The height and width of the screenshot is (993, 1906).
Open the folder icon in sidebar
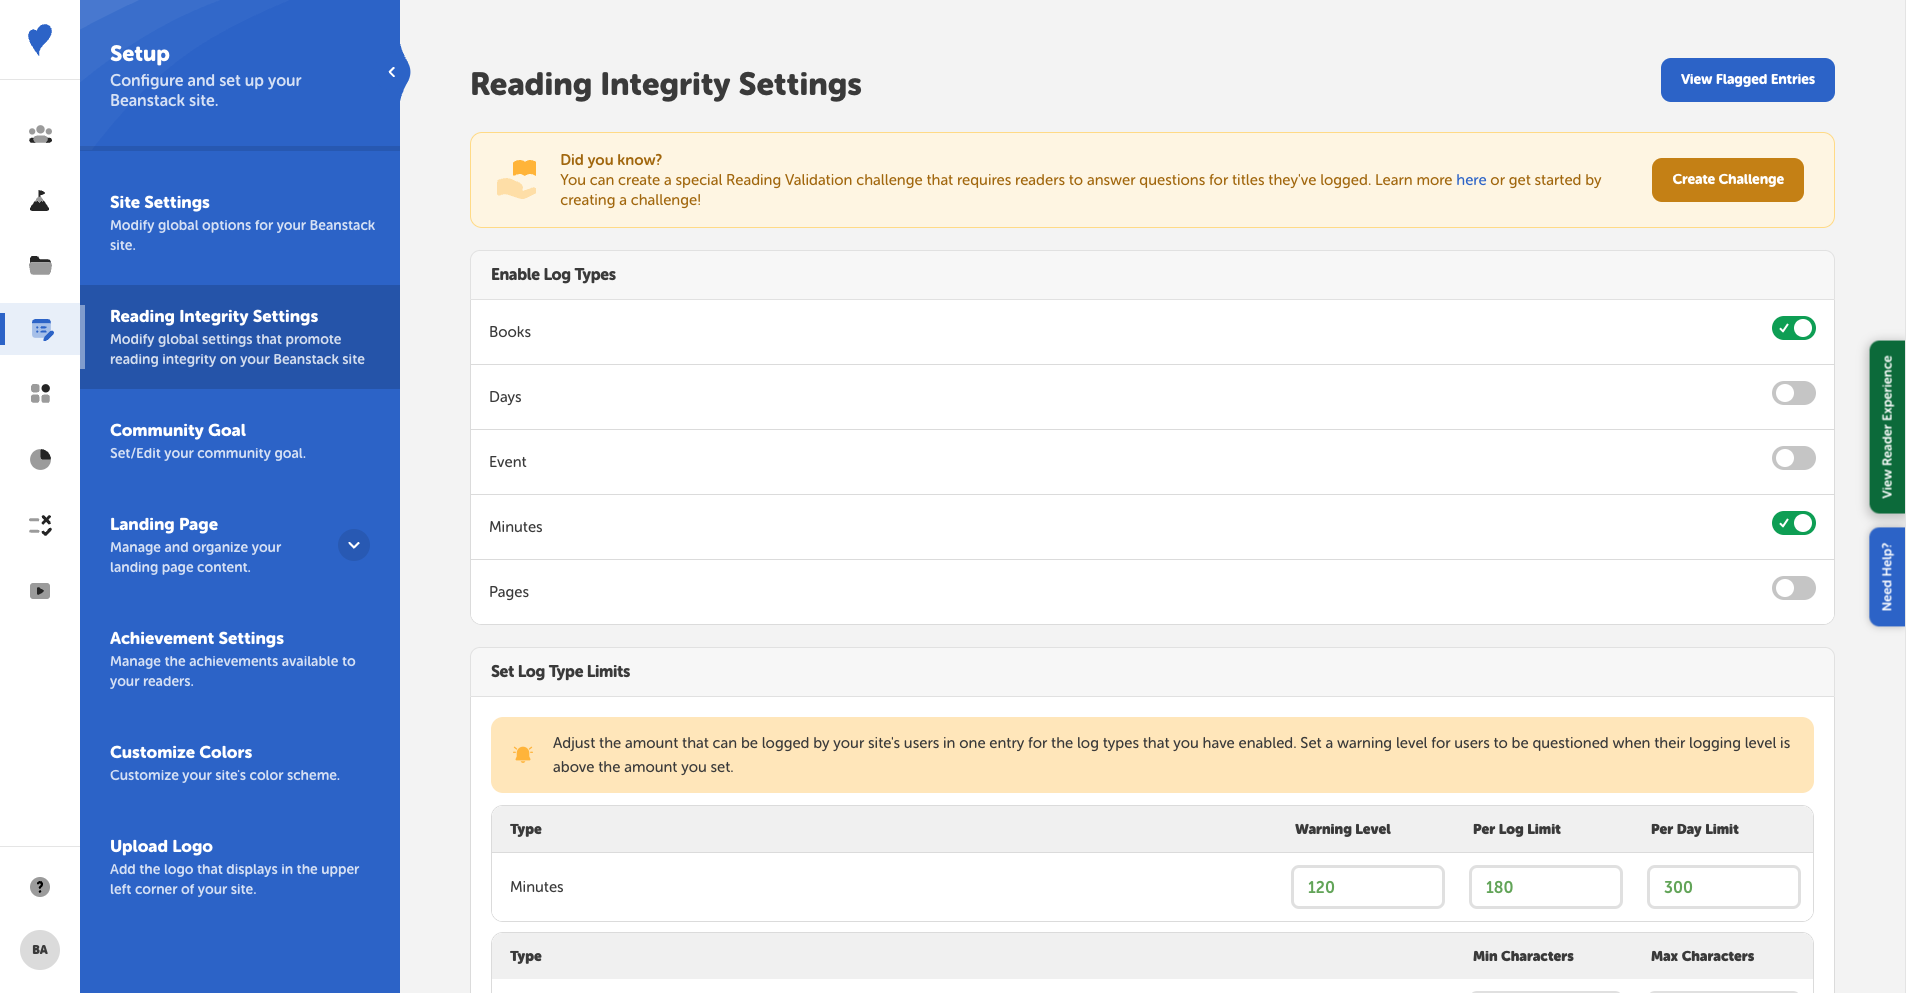point(40,264)
